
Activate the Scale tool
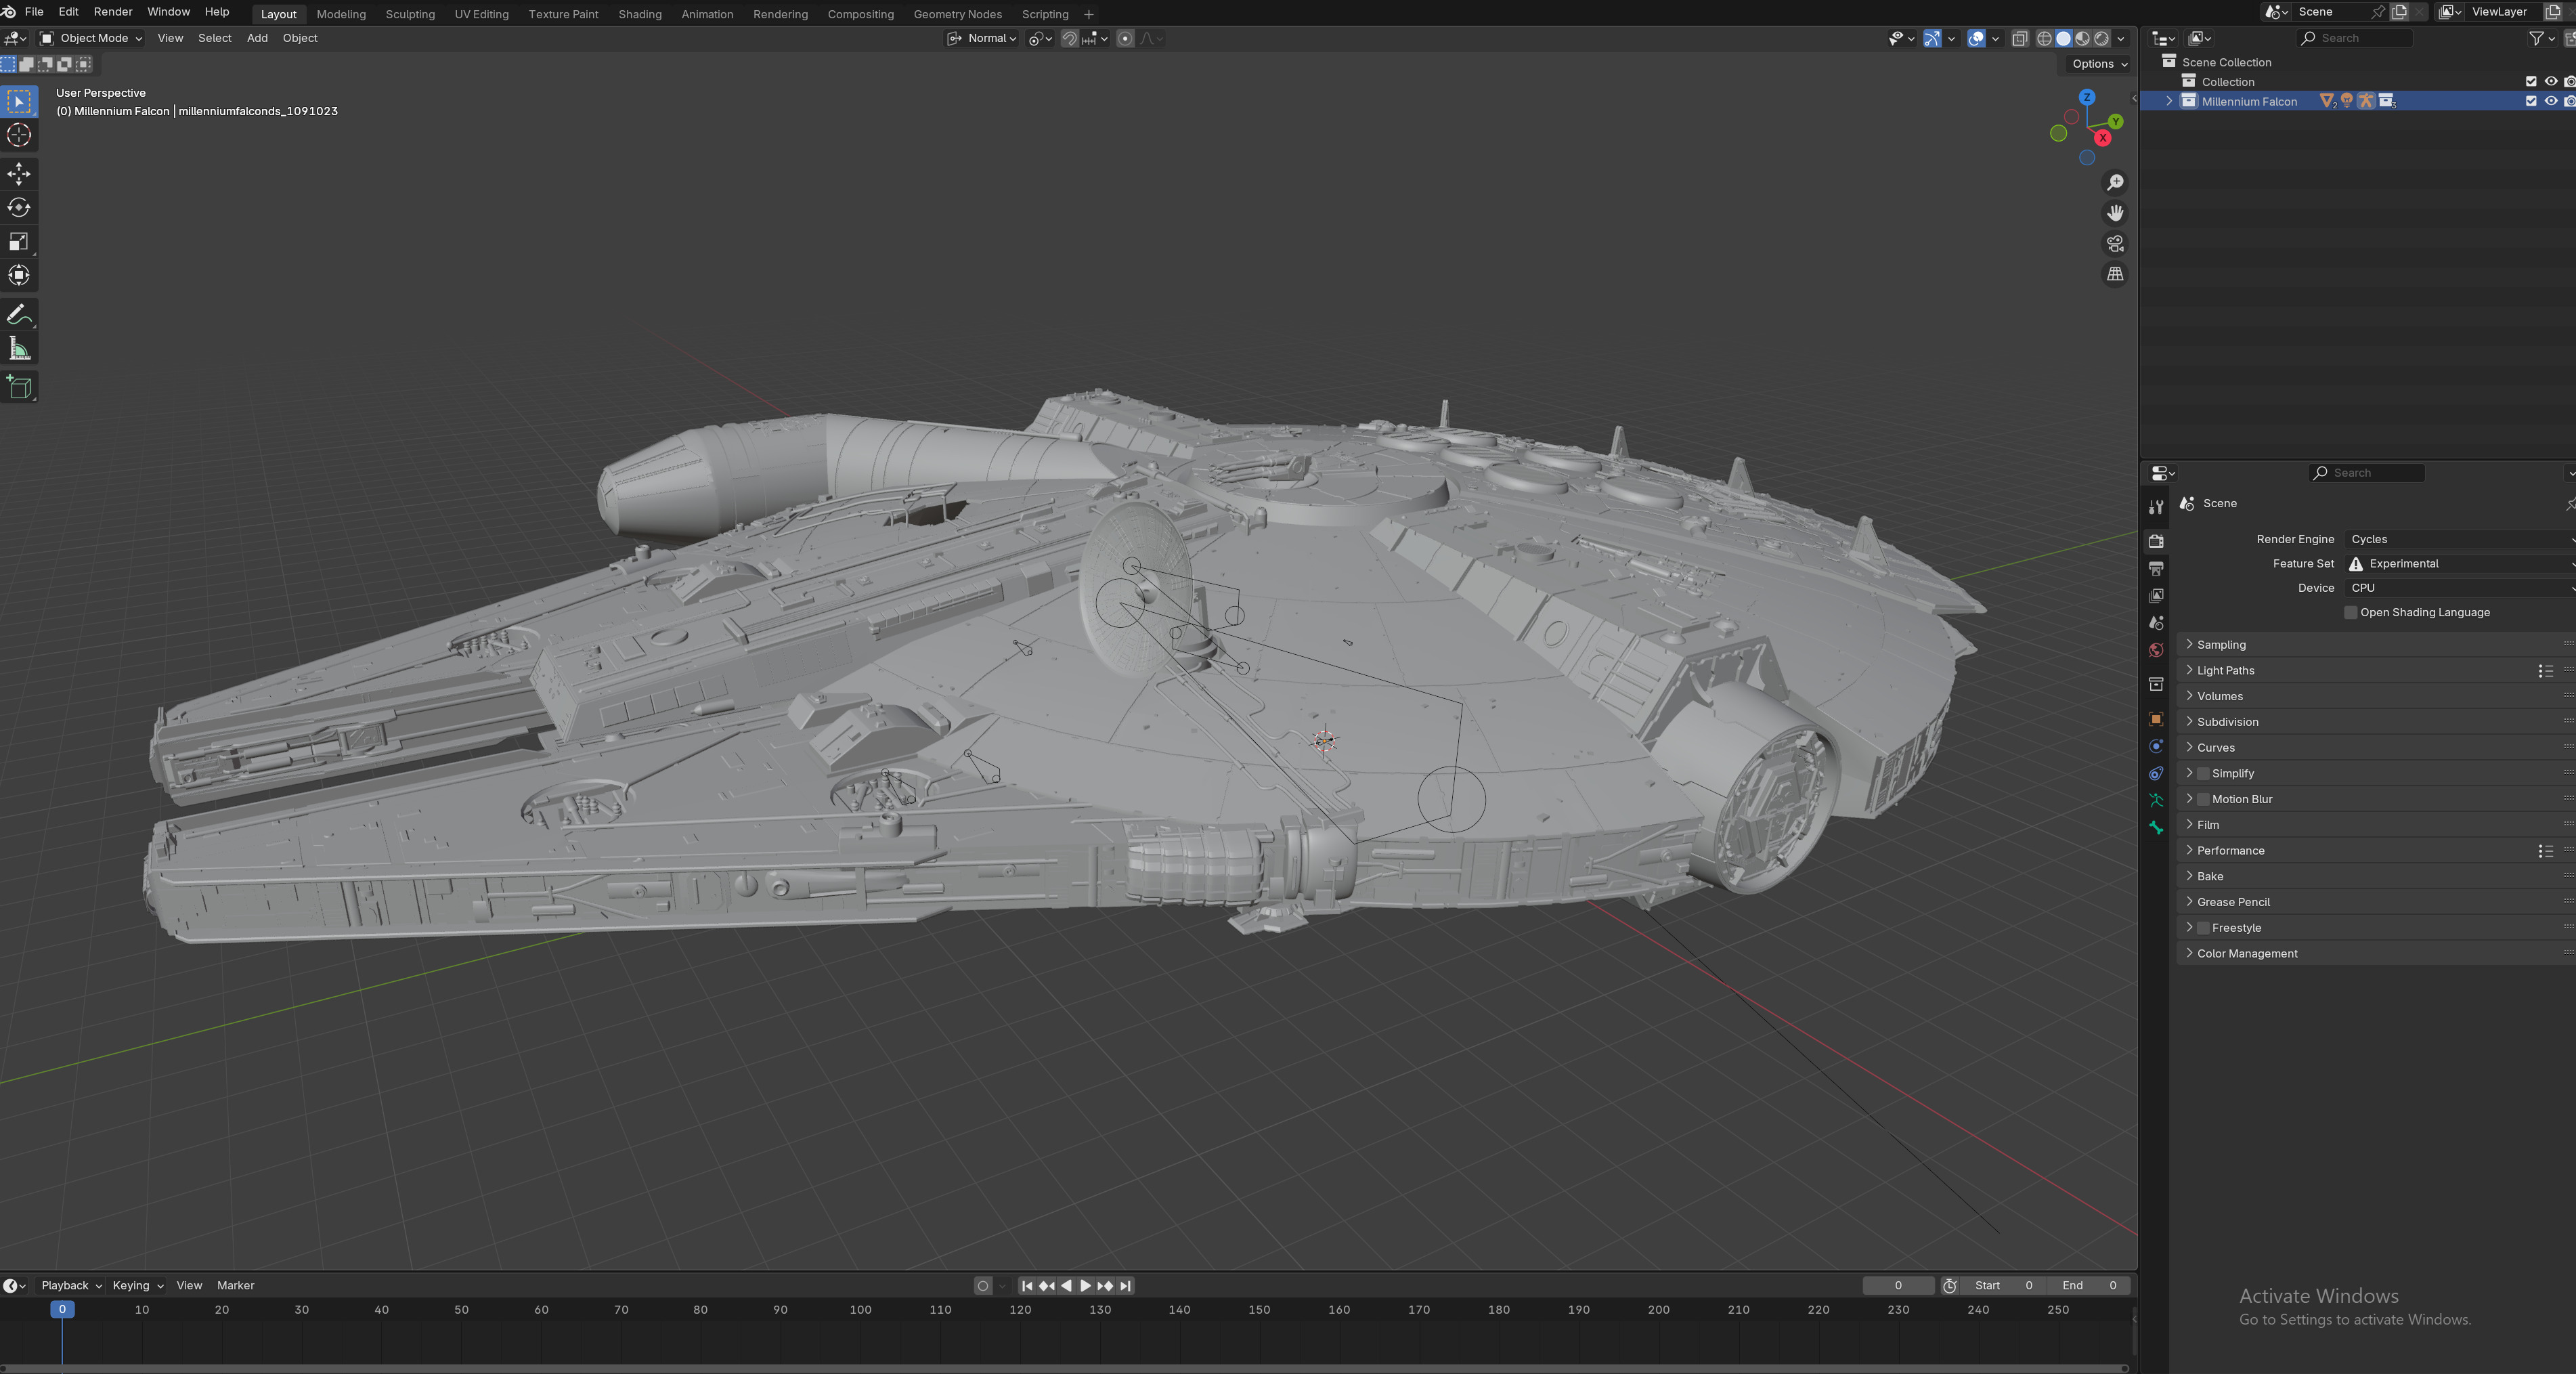tap(19, 242)
